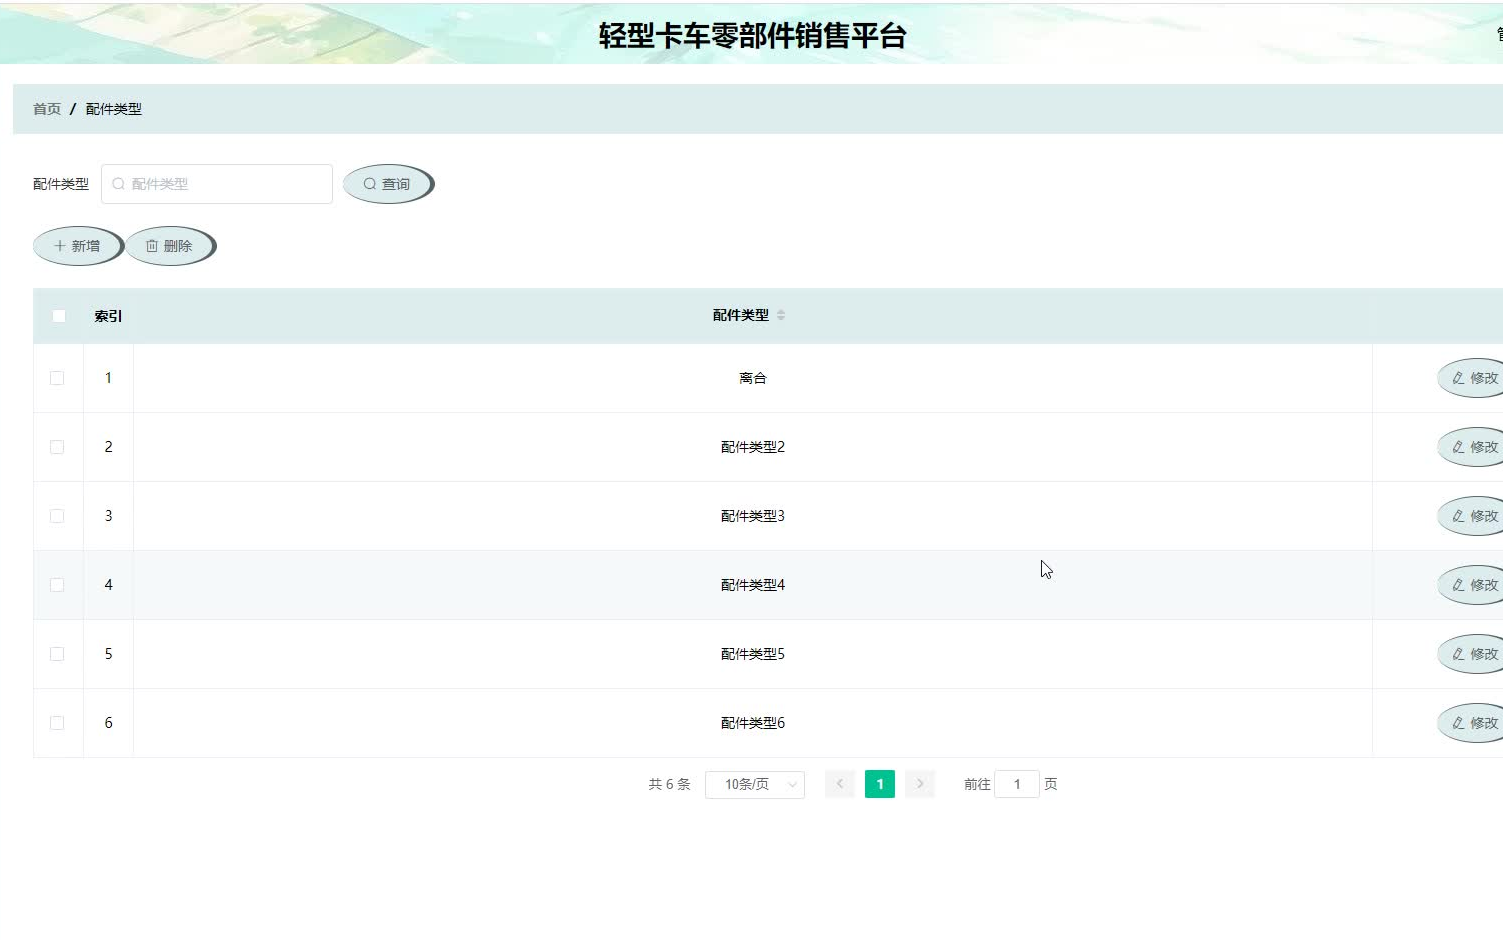Check the checkbox for row 5 配件类型5
Screen dimensions: 1503x940
[57, 654]
